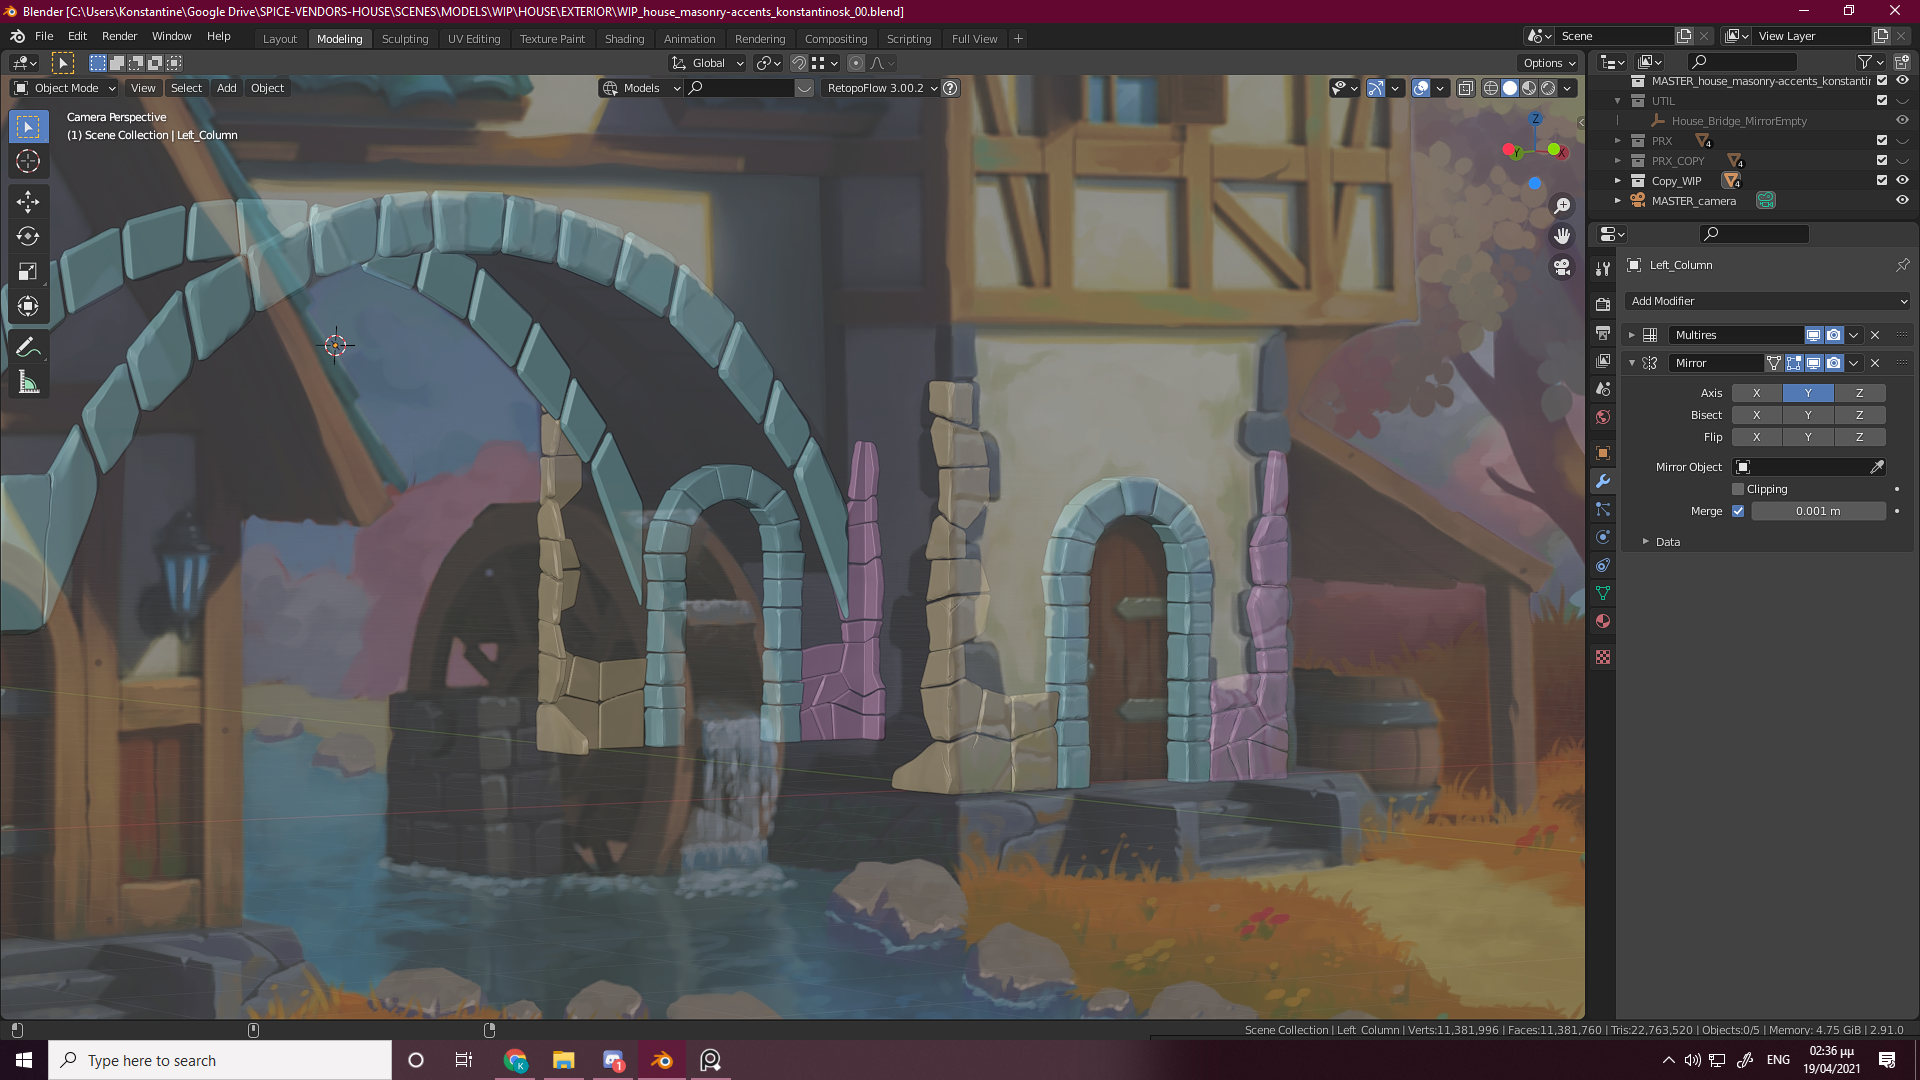Switch to the Sculpting workspace tab
Image resolution: width=1920 pixels, height=1080 pixels.
(404, 38)
